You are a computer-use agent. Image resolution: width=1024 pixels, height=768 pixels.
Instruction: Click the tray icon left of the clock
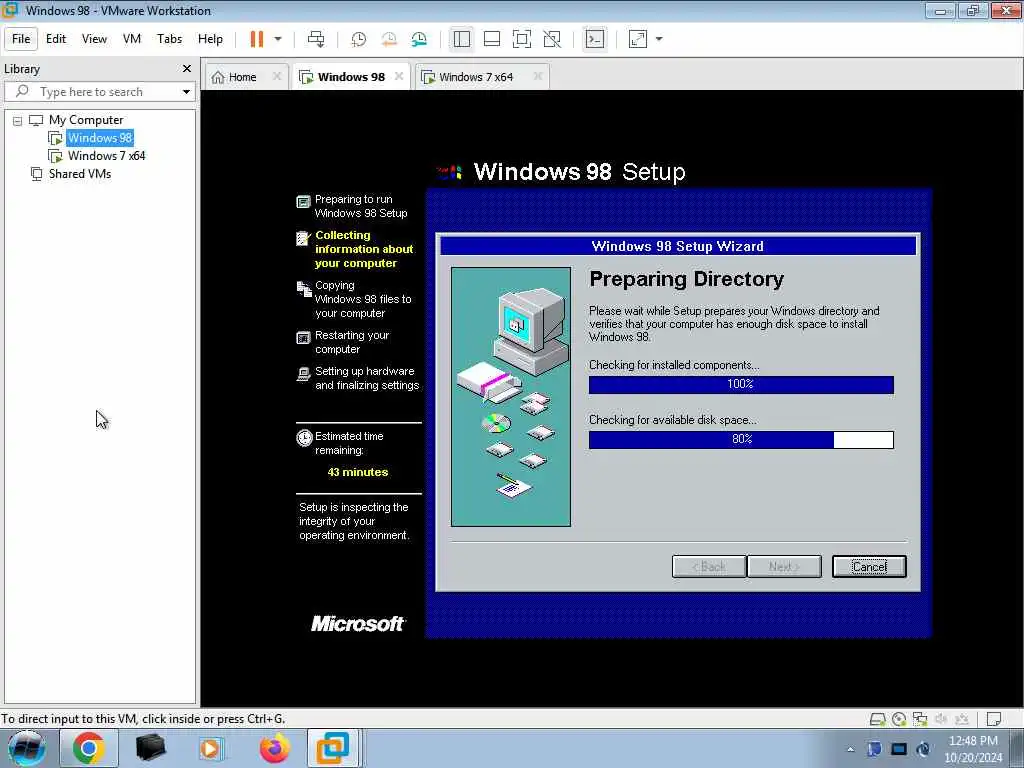click(923, 749)
